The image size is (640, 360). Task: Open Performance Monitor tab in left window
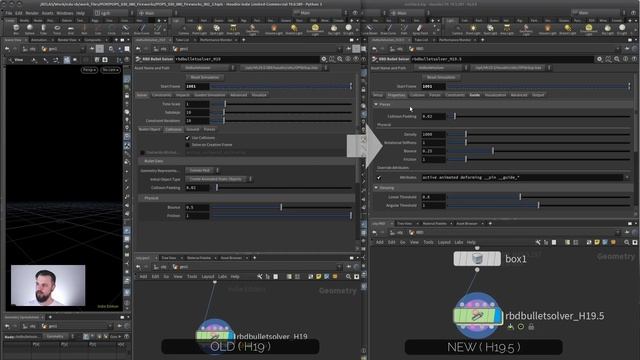click(x=216, y=40)
